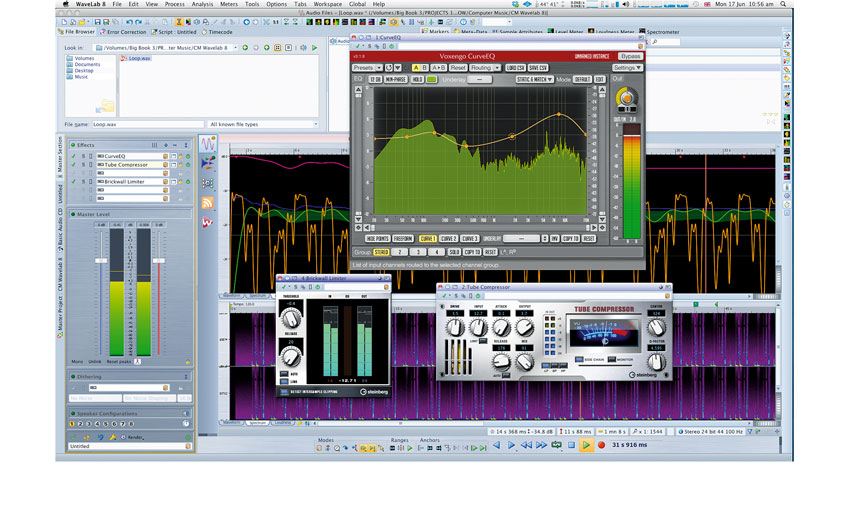Image resolution: width=850 pixels, height=505 pixels.
Task: Click the volume icon in macOS menu bar
Action: 626,4
